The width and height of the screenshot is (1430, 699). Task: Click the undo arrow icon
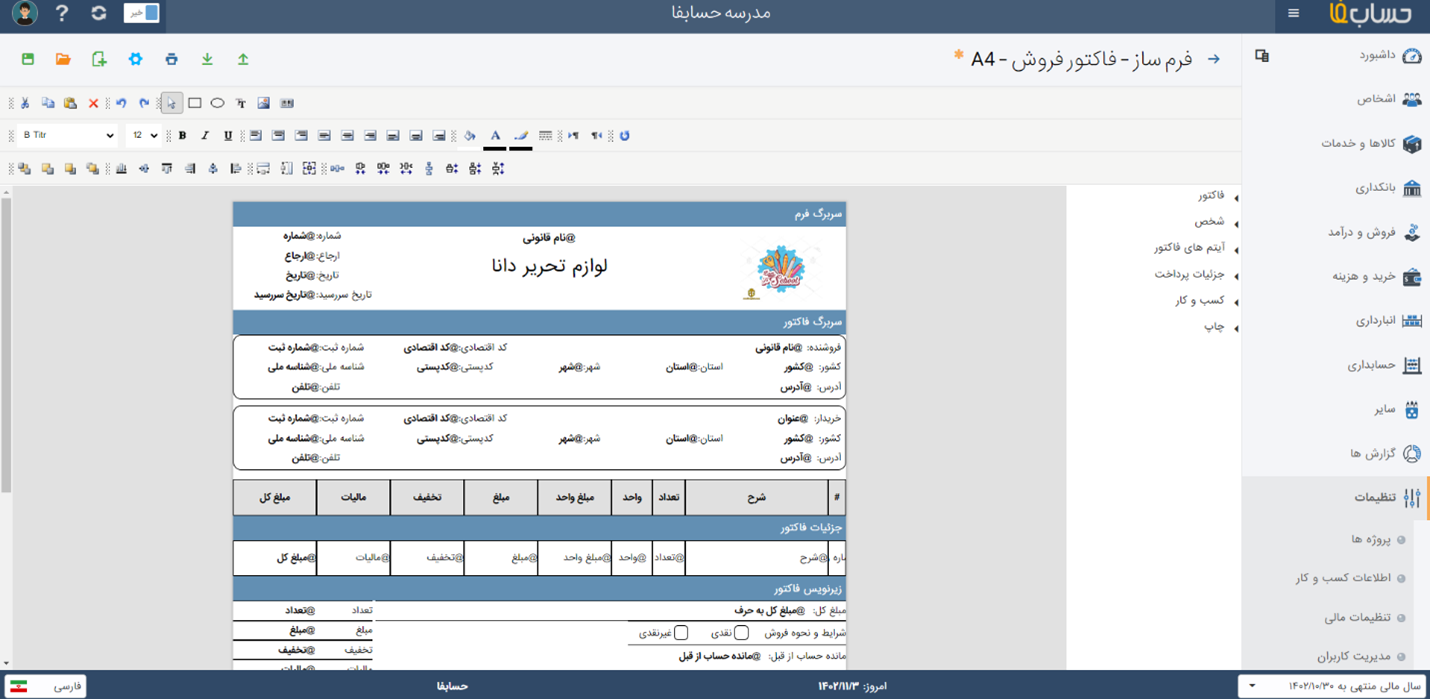121,103
